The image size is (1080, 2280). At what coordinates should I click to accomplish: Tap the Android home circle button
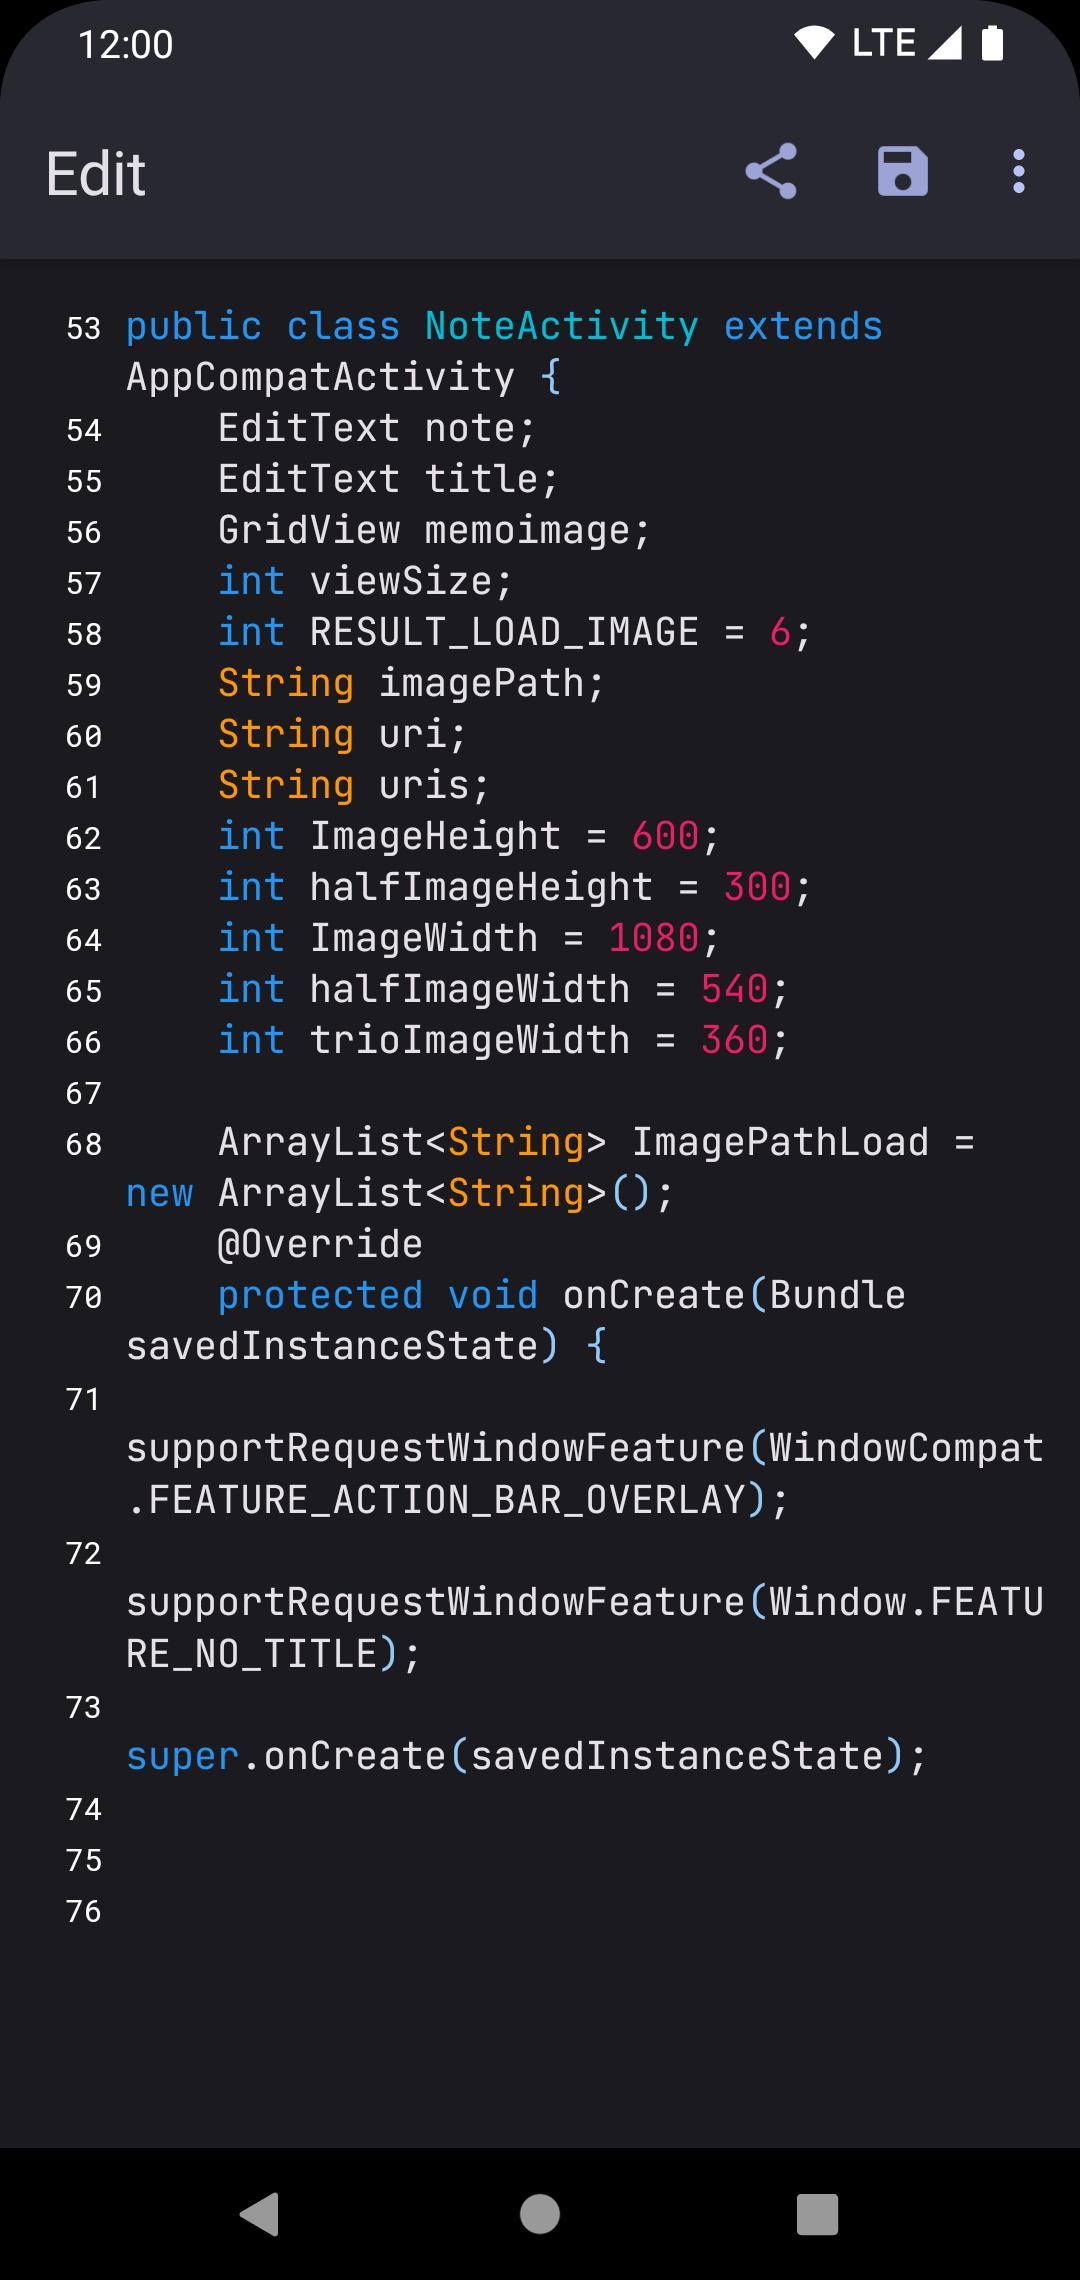(x=540, y=2214)
